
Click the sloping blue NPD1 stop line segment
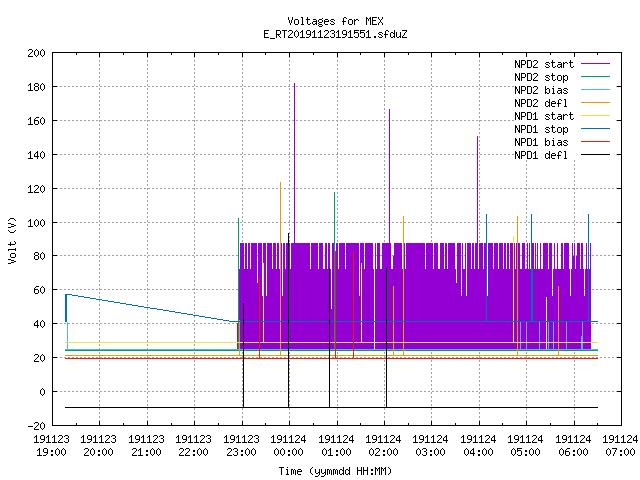click(152, 308)
